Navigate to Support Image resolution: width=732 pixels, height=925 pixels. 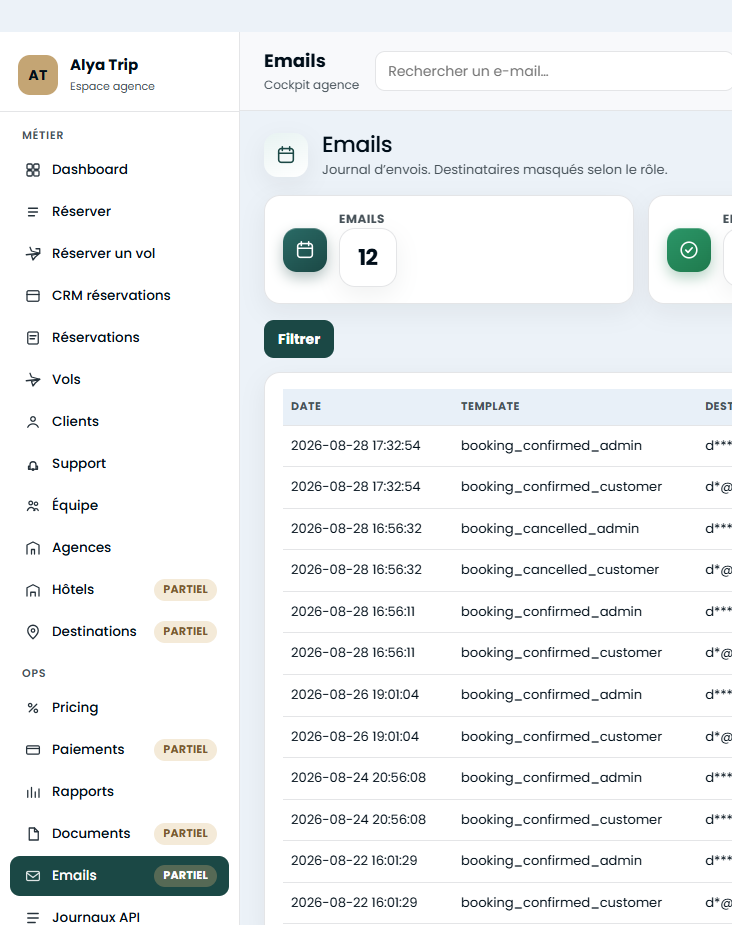pyautogui.click(x=119, y=464)
